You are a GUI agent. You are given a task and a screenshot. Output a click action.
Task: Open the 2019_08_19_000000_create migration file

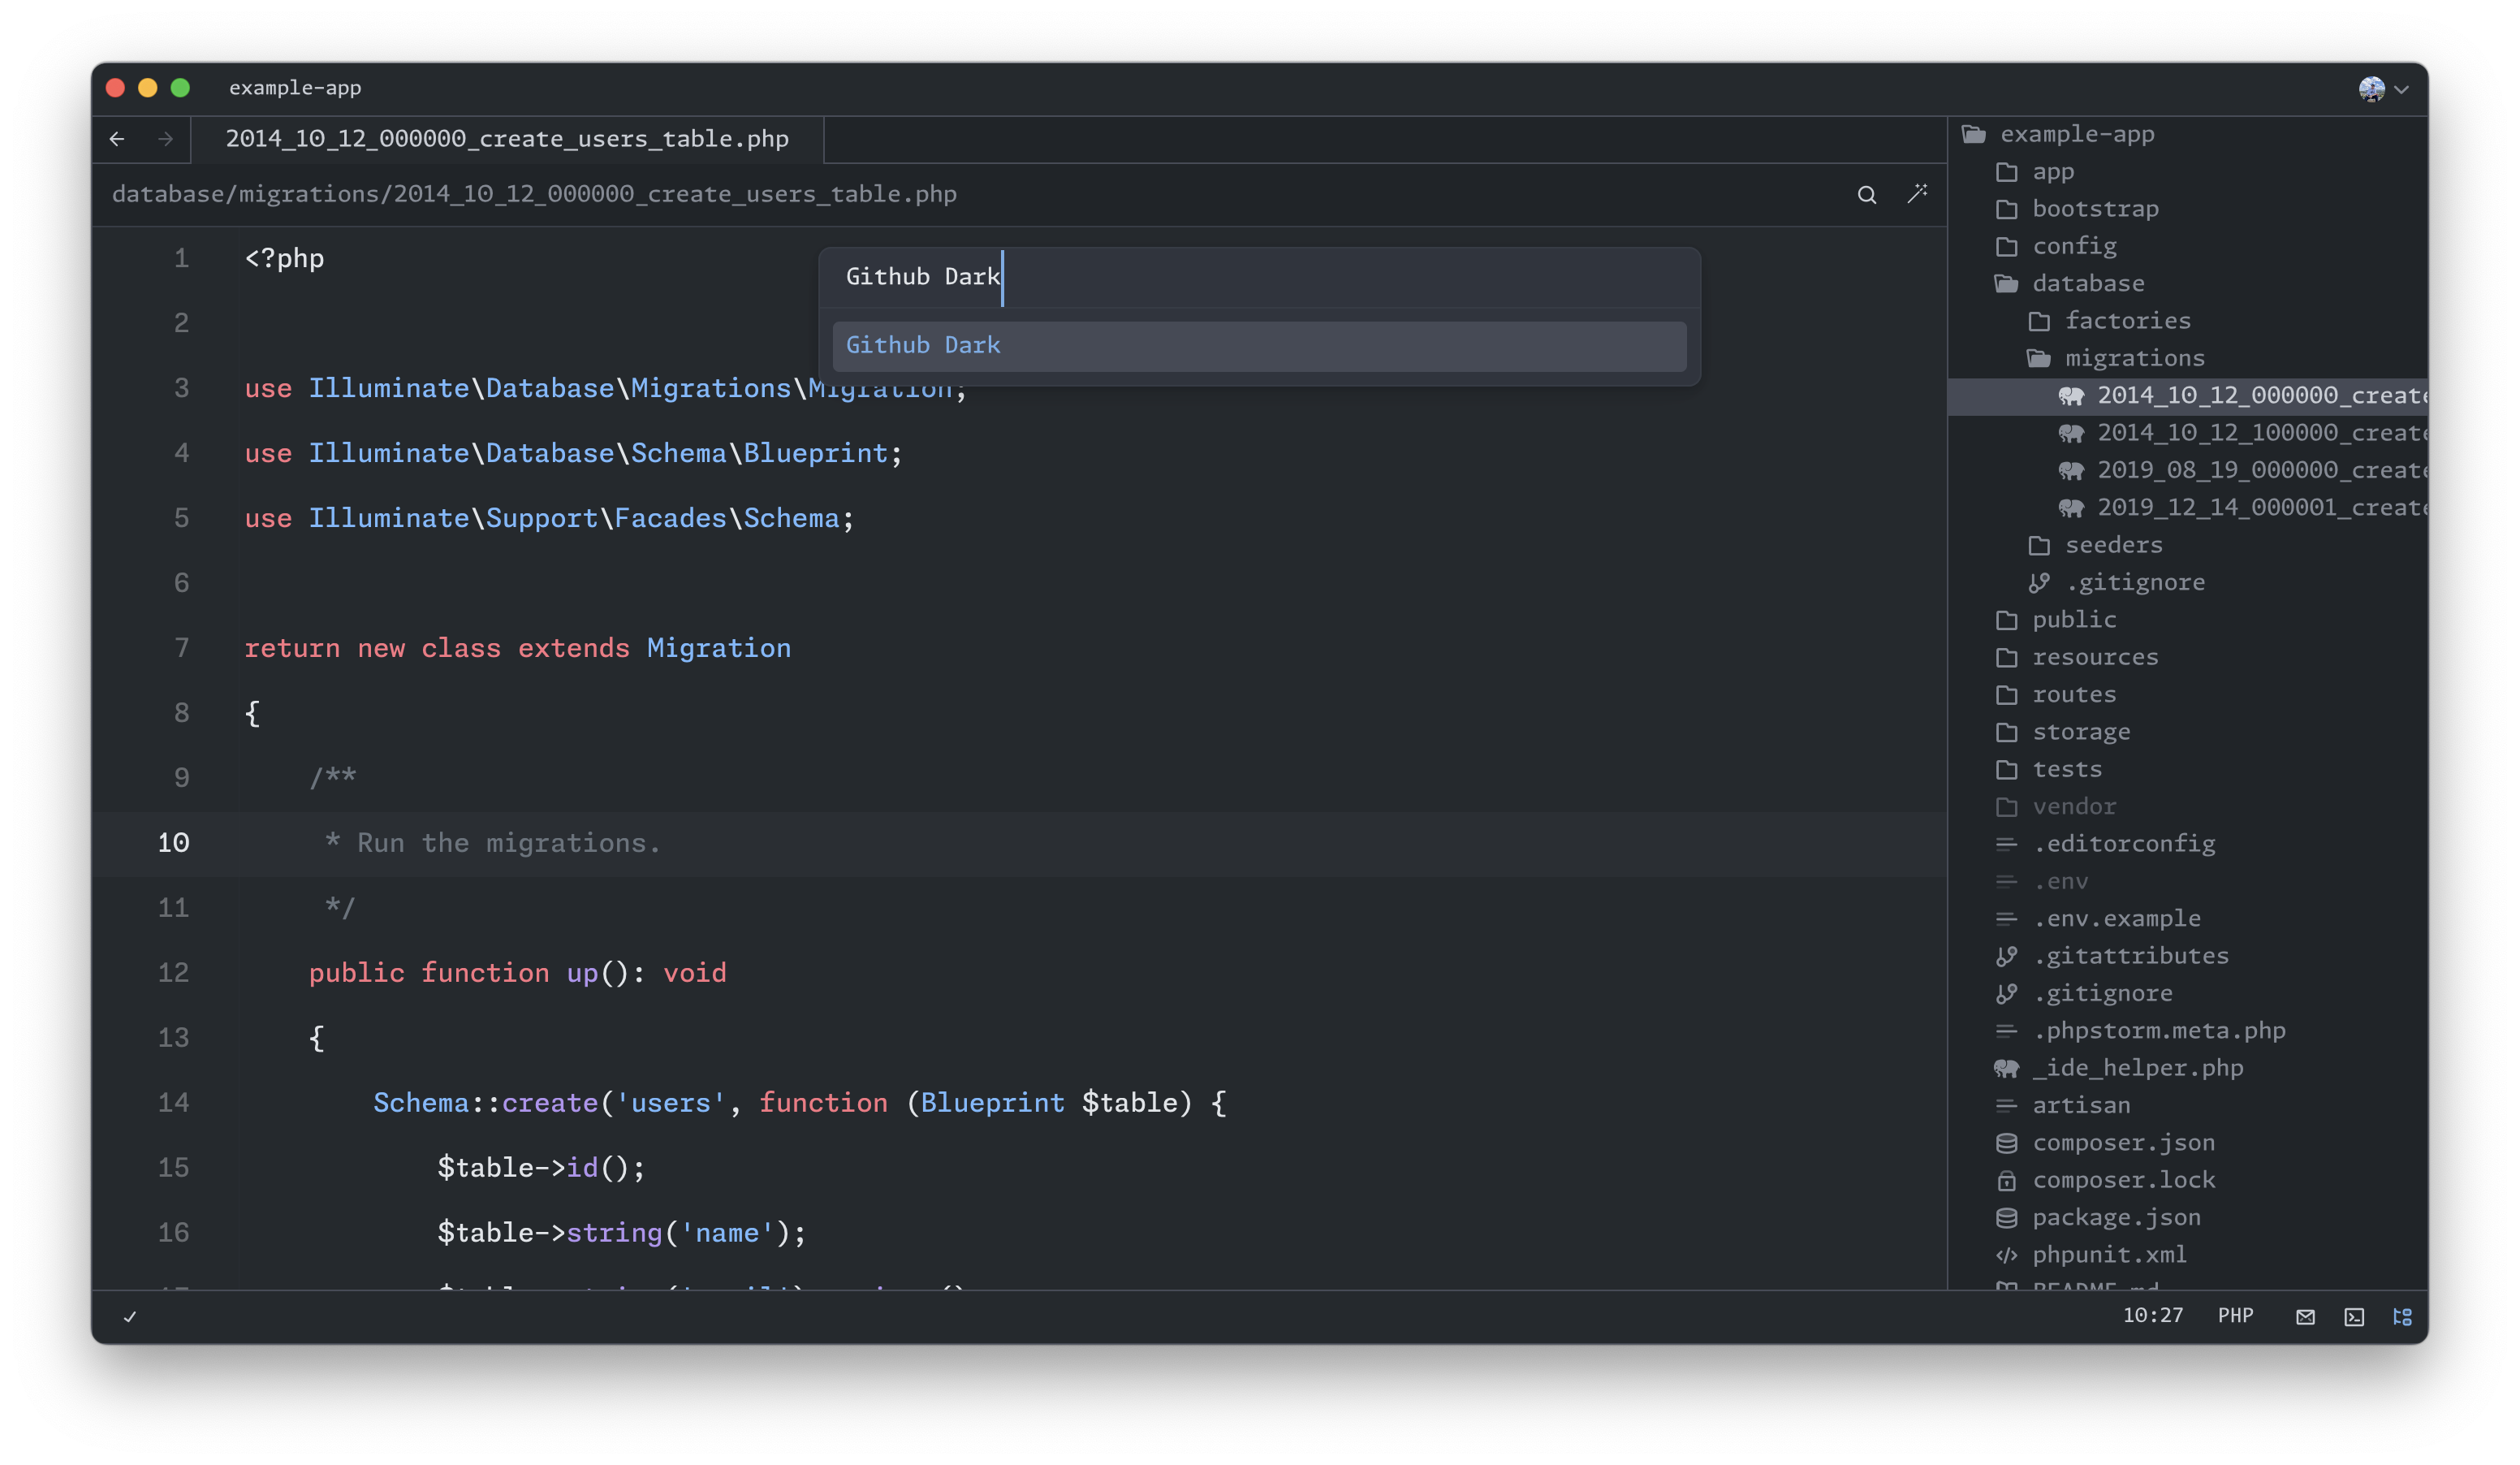2260,470
